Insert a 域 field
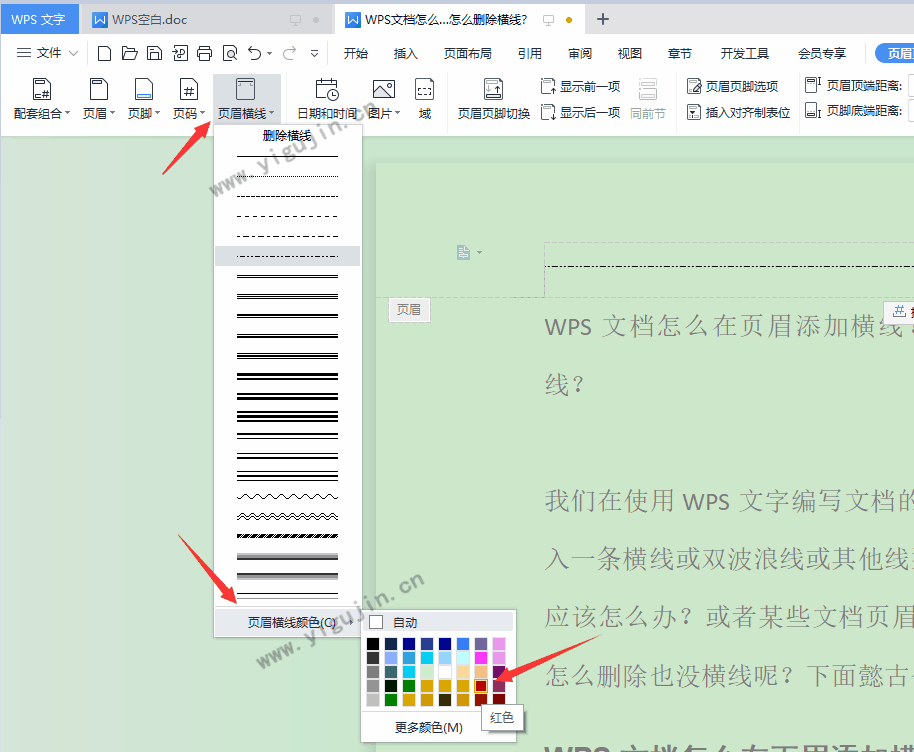This screenshot has height=752, width=914. tap(424, 99)
